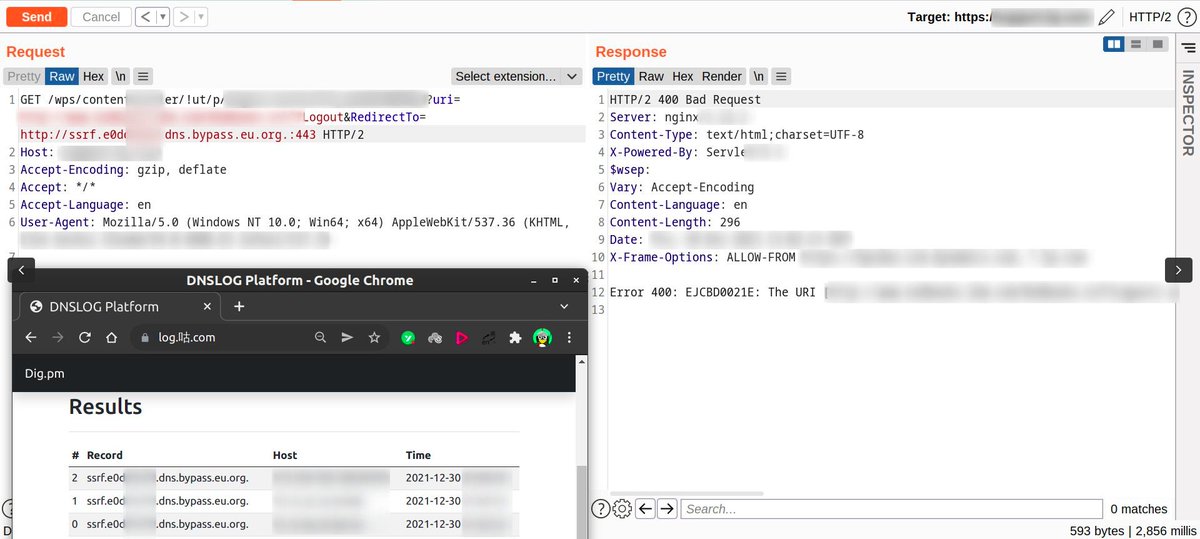1200x539 pixels.
Task: Switch Response to the Raw tab
Action: pos(651,76)
